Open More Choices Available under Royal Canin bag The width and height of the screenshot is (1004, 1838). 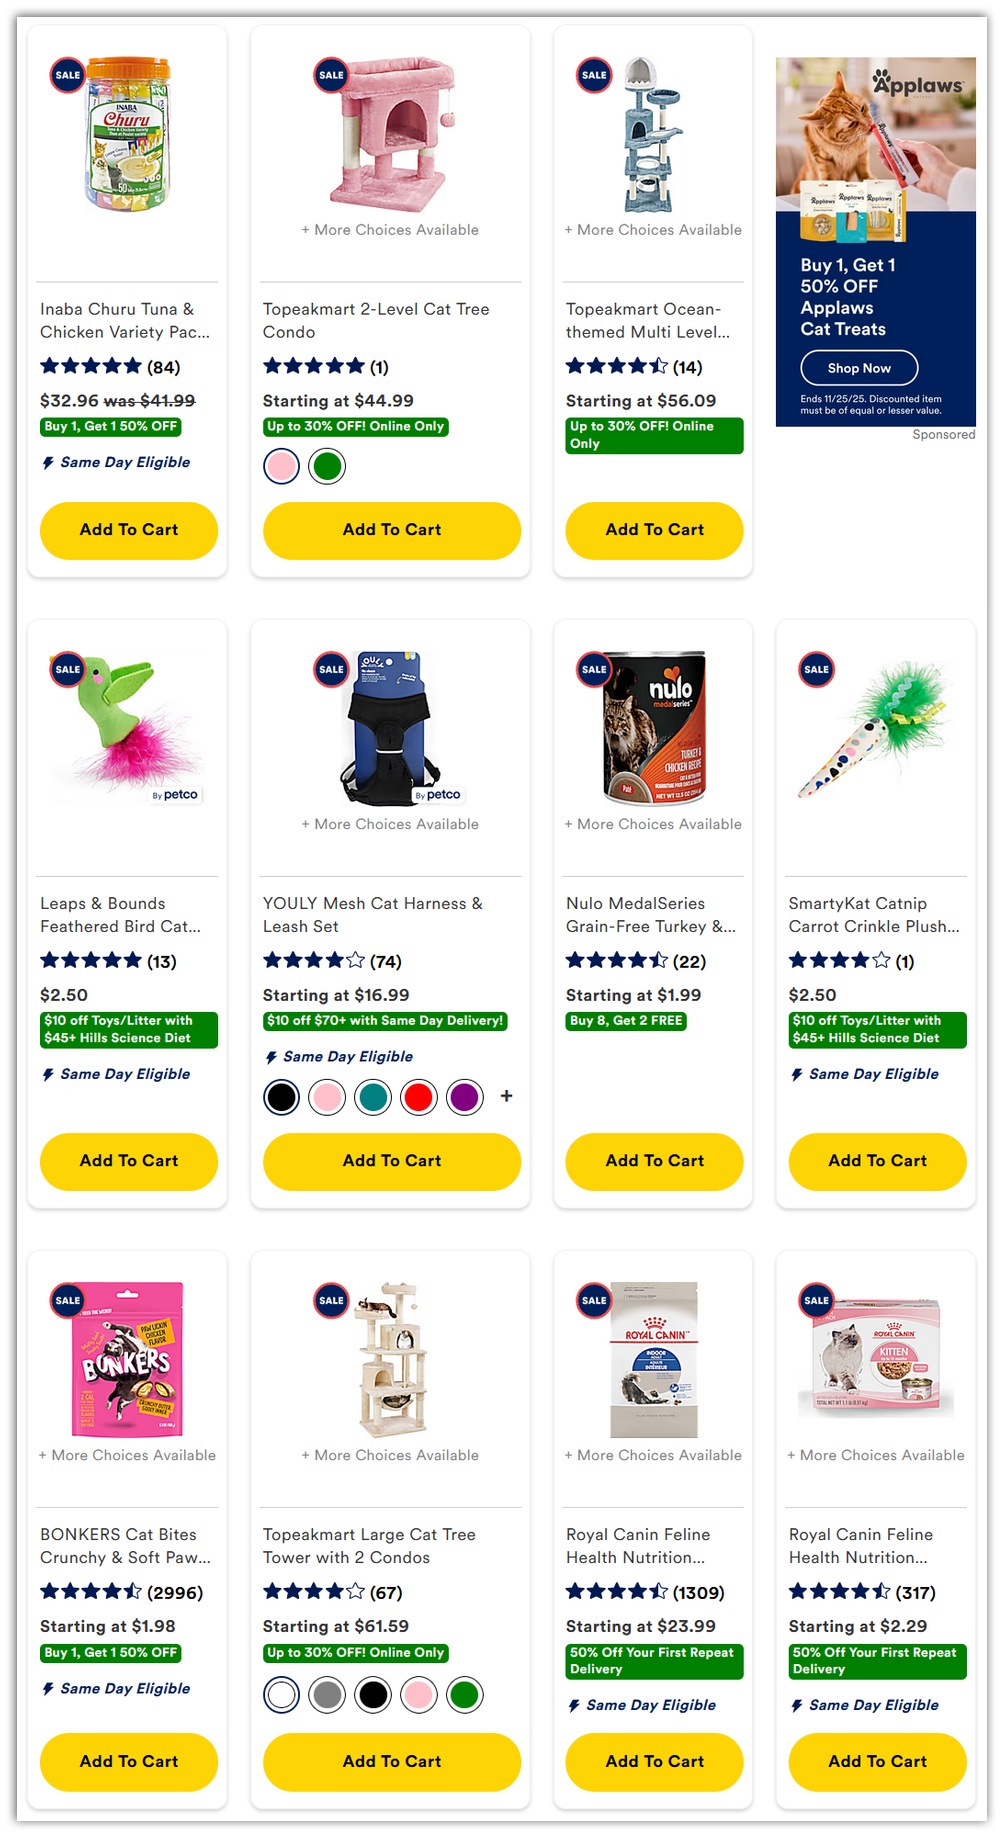click(x=653, y=1455)
